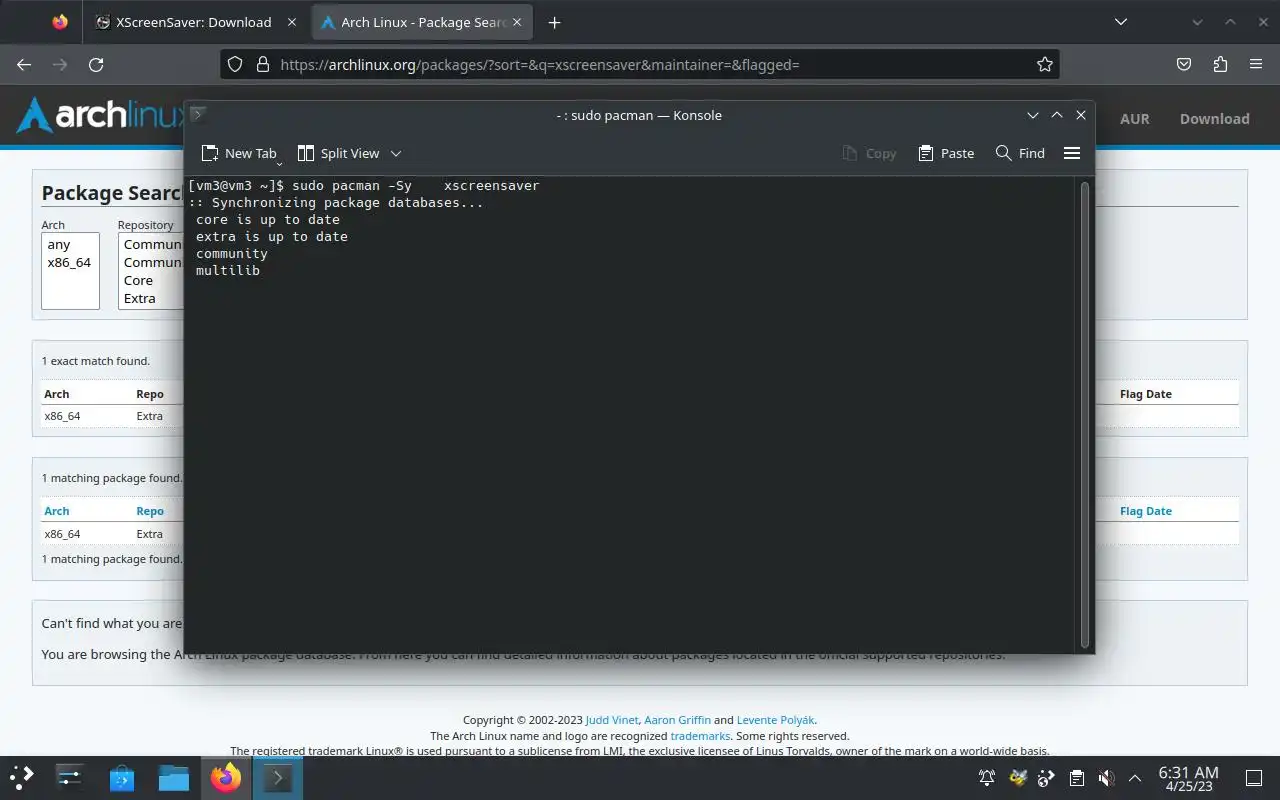Click the Konsole title bar terminal icon
This screenshot has width=1280, height=800.
[198, 114]
